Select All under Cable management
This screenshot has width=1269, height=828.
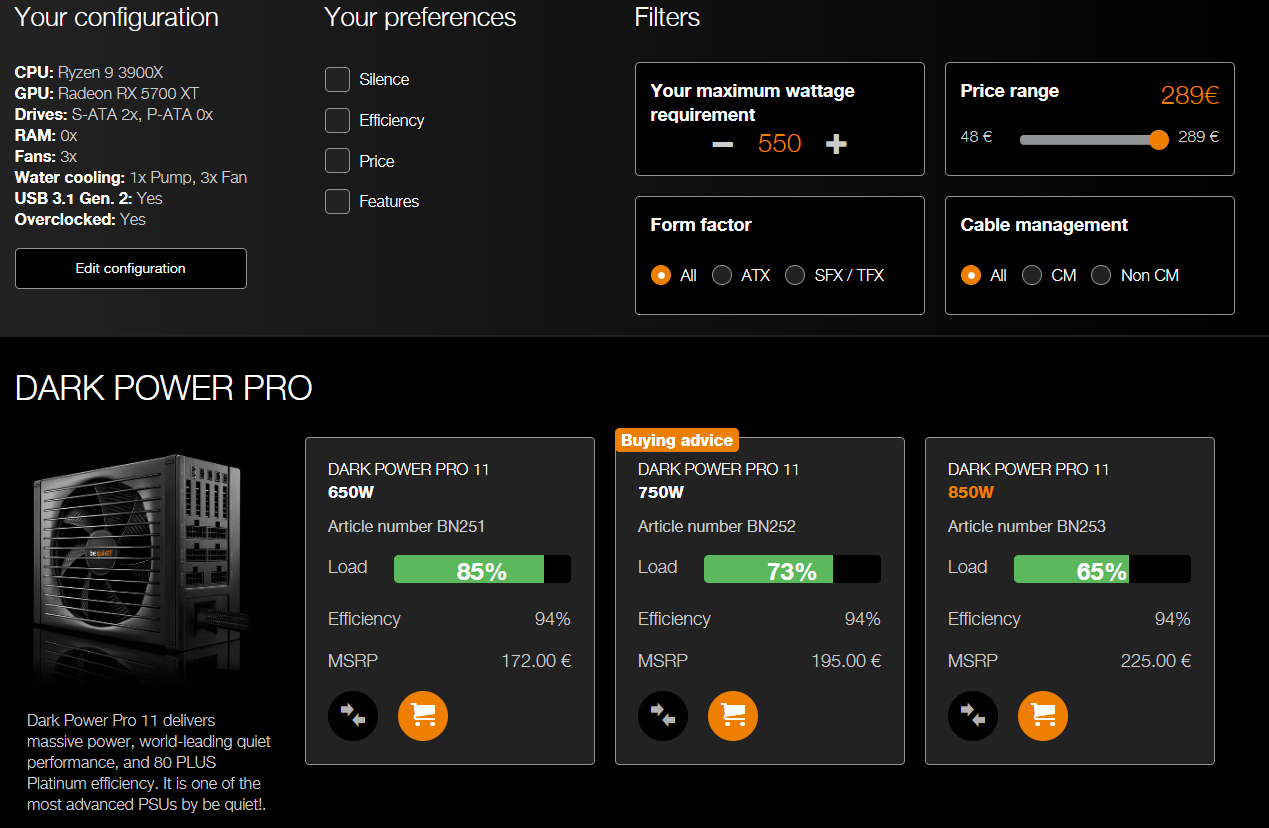pyautogui.click(x=971, y=275)
